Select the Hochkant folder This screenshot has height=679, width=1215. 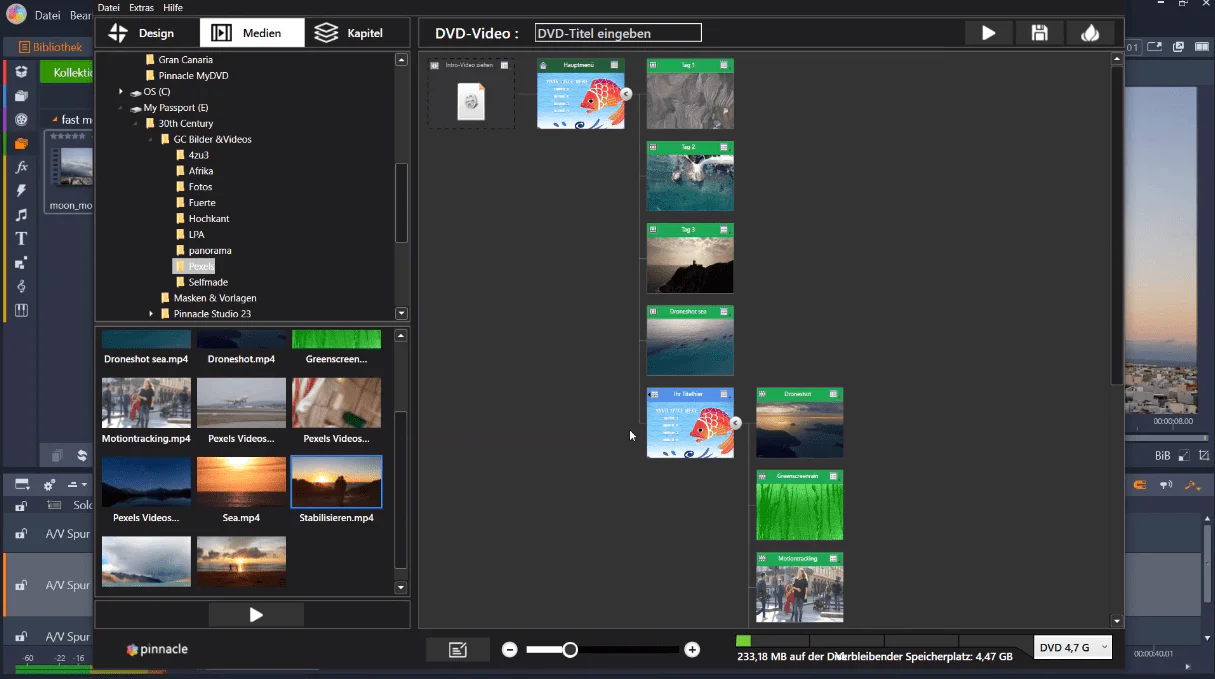202,219
